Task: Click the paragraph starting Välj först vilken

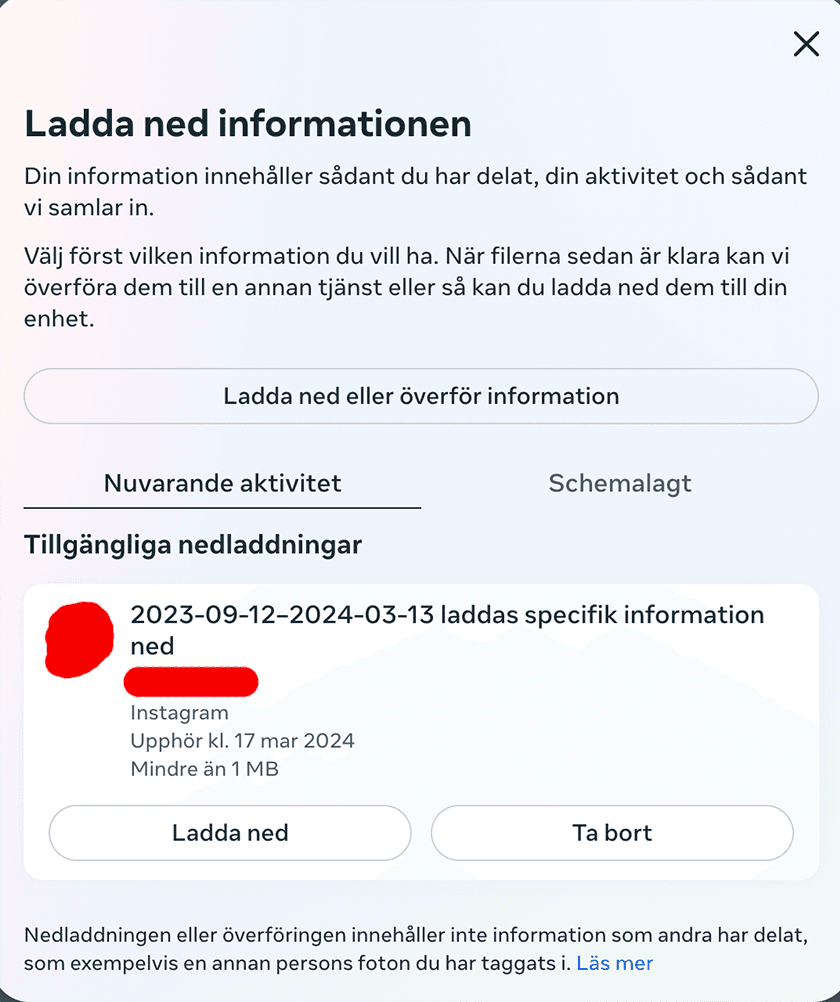Action: point(405,288)
